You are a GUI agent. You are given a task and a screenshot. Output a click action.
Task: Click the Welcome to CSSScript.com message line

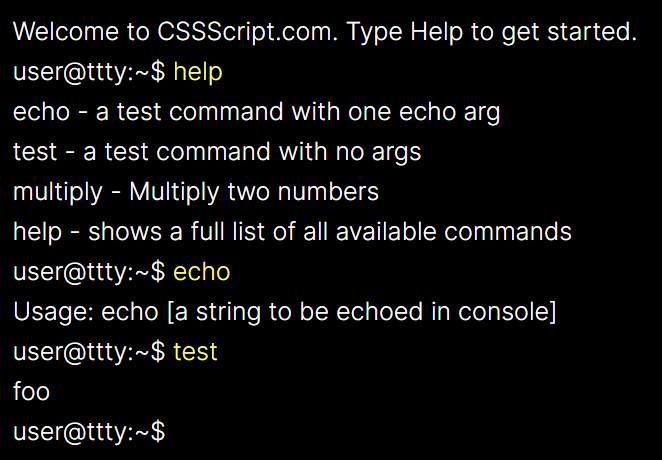click(x=325, y=32)
